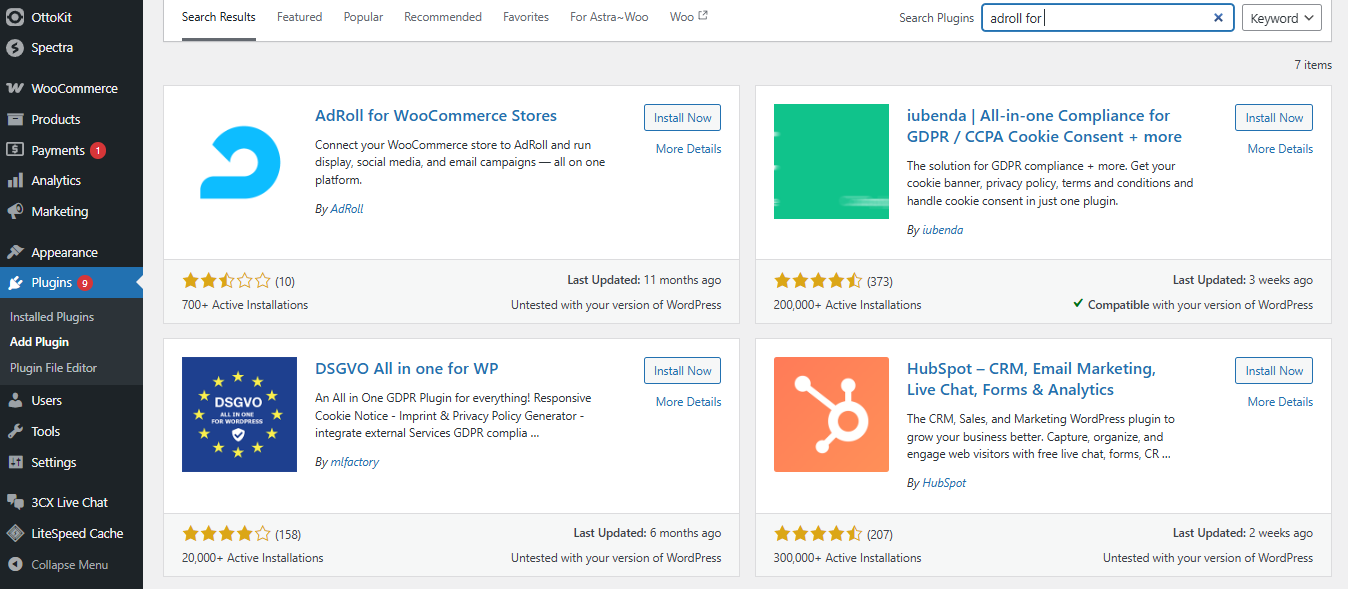Click the Appearance paintbrush icon
Image resolution: width=1348 pixels, height=589 pixels.
pos(15,253)
